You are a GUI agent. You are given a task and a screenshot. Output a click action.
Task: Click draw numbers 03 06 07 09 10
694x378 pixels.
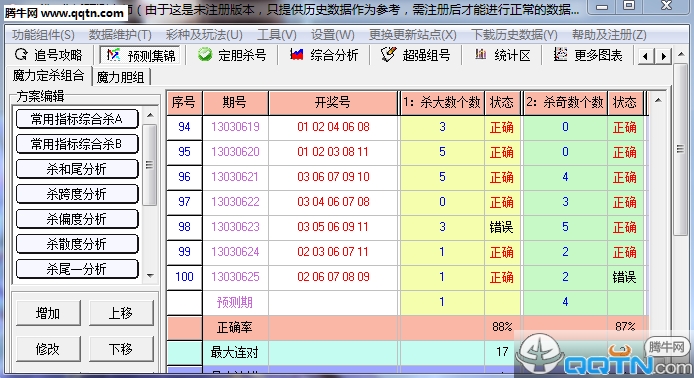tap(333, 177)
